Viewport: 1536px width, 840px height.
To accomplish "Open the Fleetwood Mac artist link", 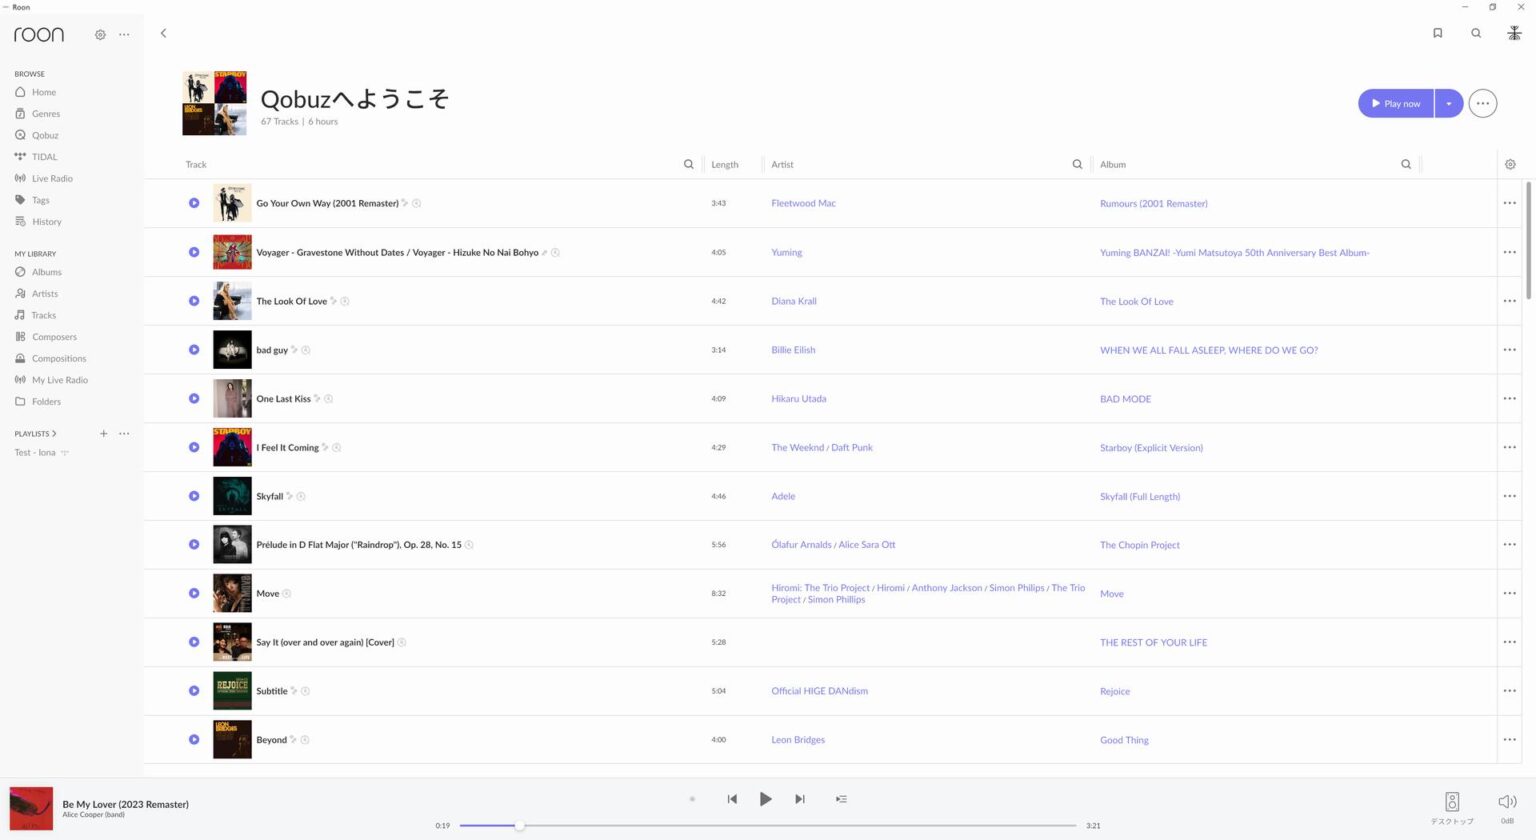I will pyautogui.click(x=803, y=203).
